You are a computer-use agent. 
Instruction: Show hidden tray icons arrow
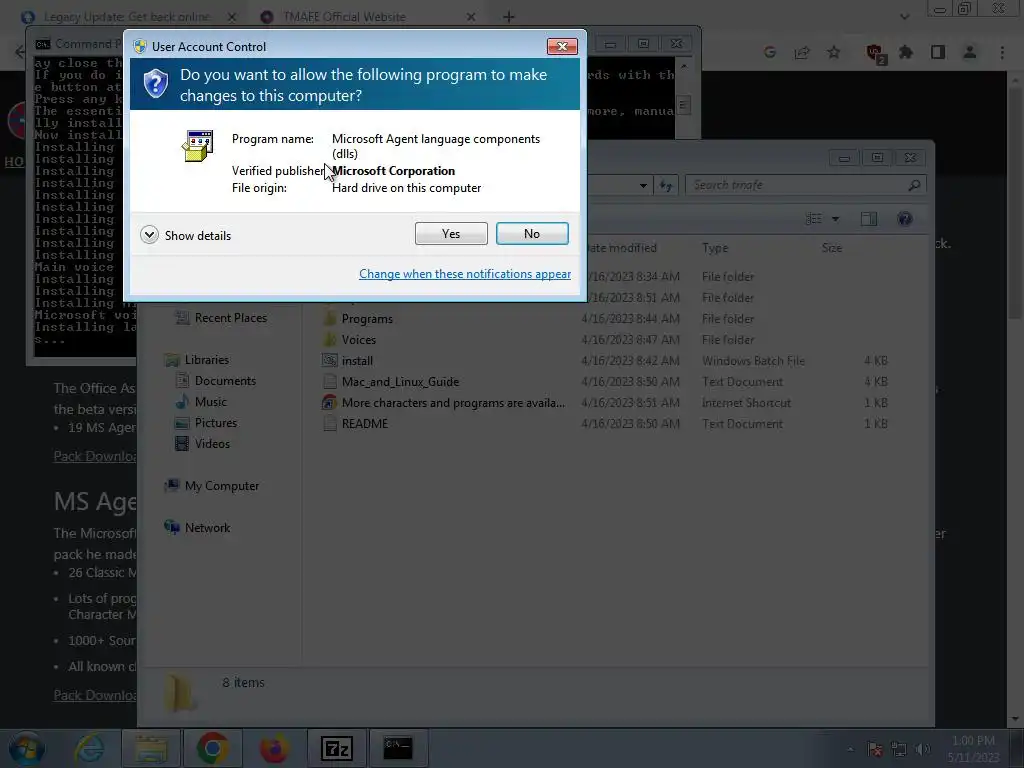[x=850, y=749]
